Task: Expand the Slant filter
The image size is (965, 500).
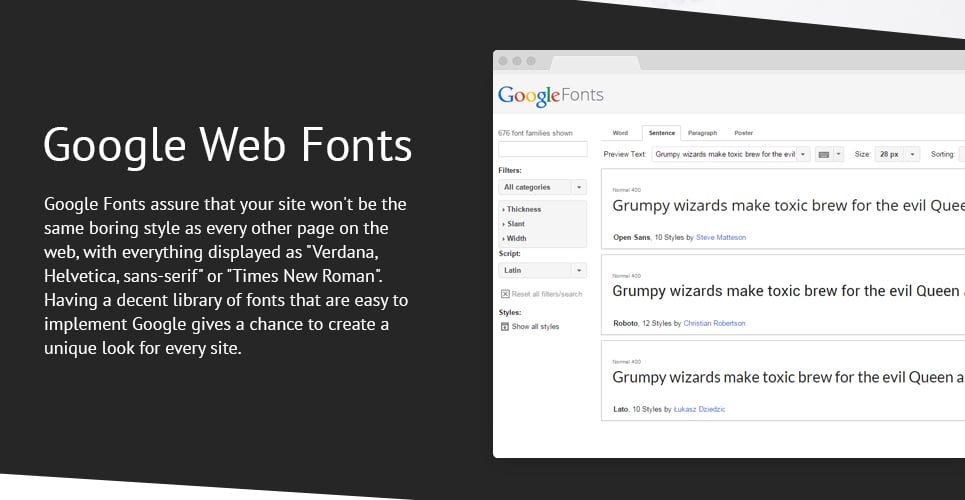Action: coord(514,224)
